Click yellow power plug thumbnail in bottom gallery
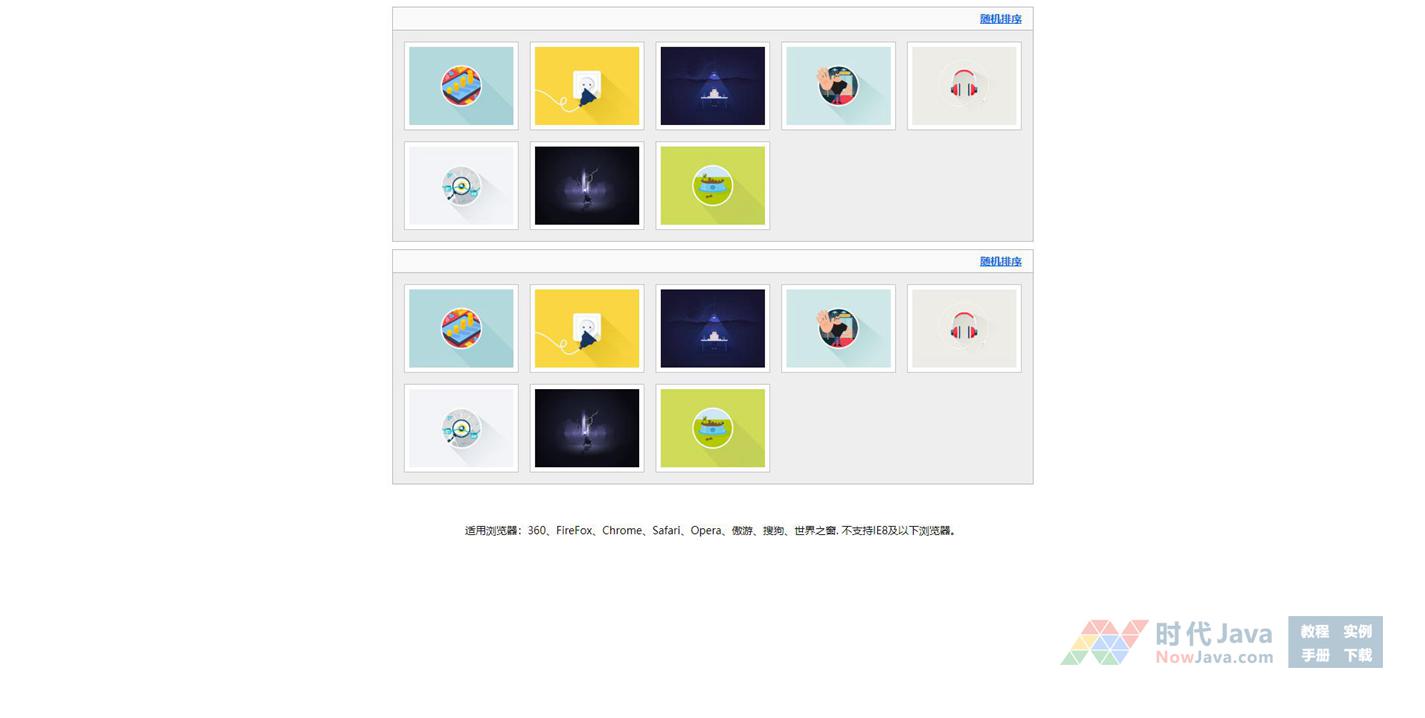The width and height of the screenshot is (1425, 718). (x=587, y=329)
